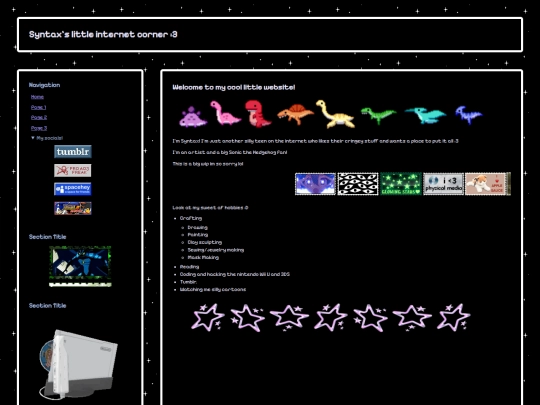Click the red T-rex pixel dinosaur
Image resolution: width=540 pixels, height=405 pixels.
pos(257,114)
